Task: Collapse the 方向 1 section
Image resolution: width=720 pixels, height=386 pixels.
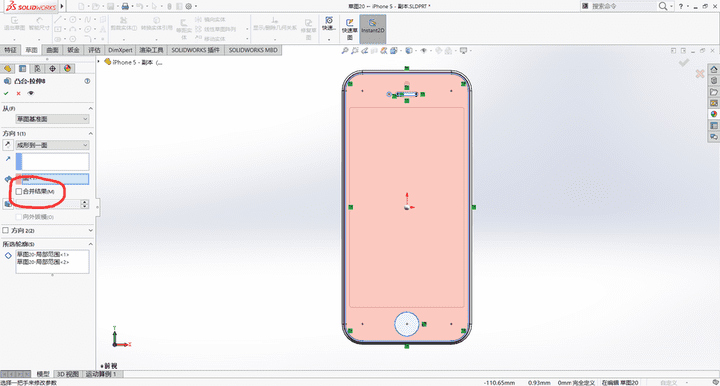Action: coord(90,134)
